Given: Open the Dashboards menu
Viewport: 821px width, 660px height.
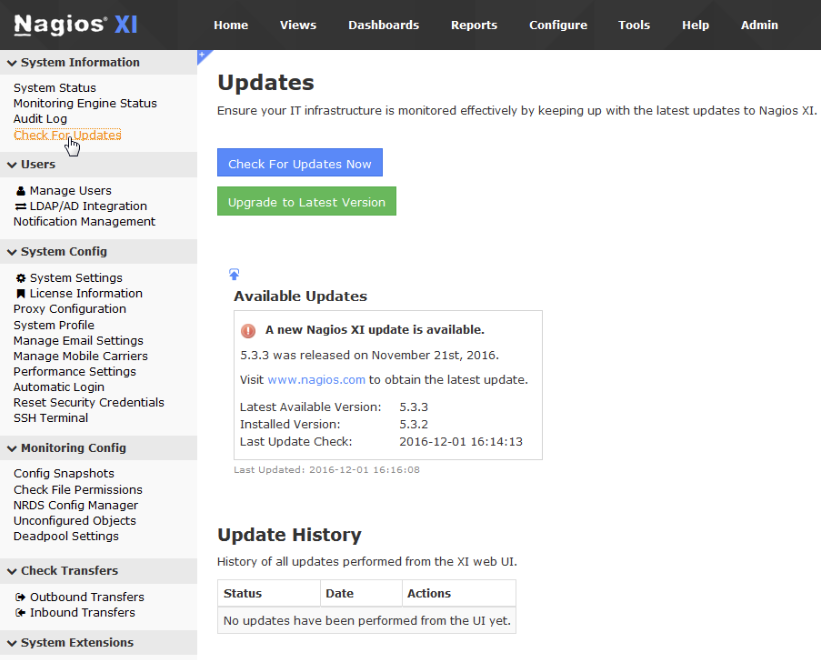Looking at the screenshot, I should pos(384,25).
